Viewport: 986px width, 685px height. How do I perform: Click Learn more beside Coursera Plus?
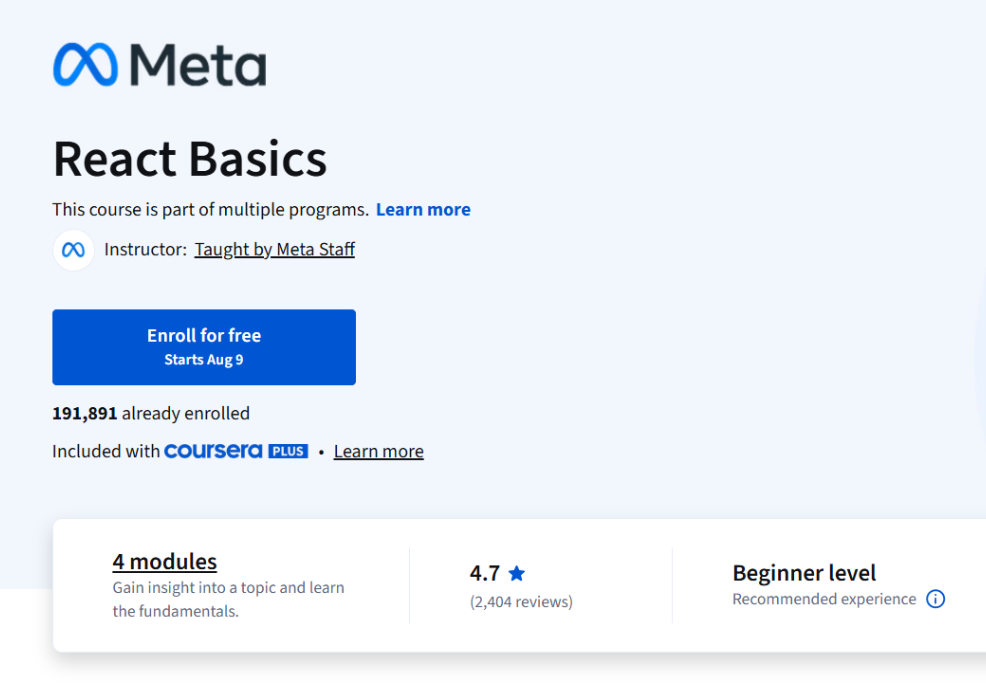coord(378,451)
